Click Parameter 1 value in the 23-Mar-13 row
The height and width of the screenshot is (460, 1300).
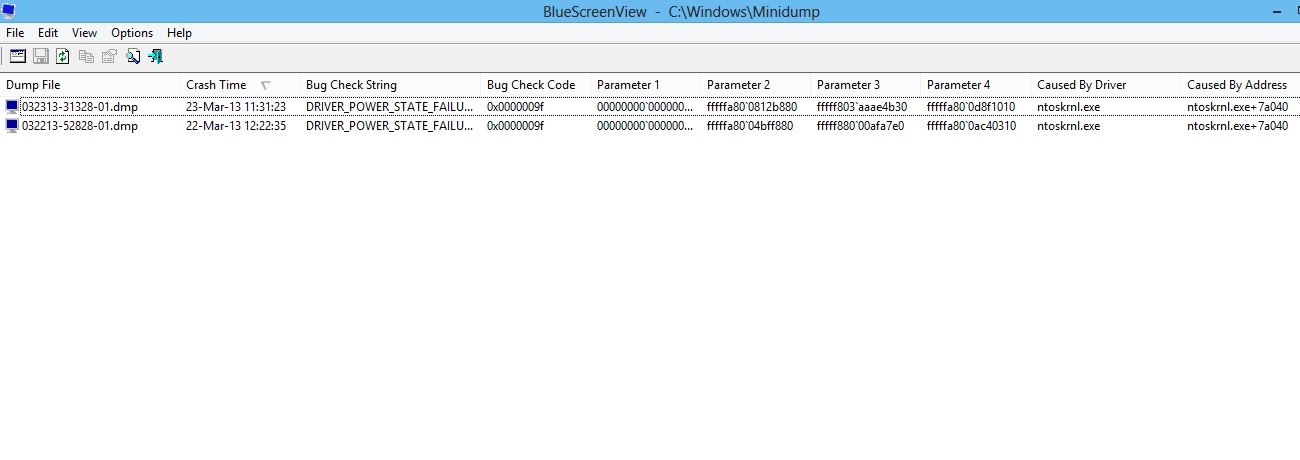(645, 107)
